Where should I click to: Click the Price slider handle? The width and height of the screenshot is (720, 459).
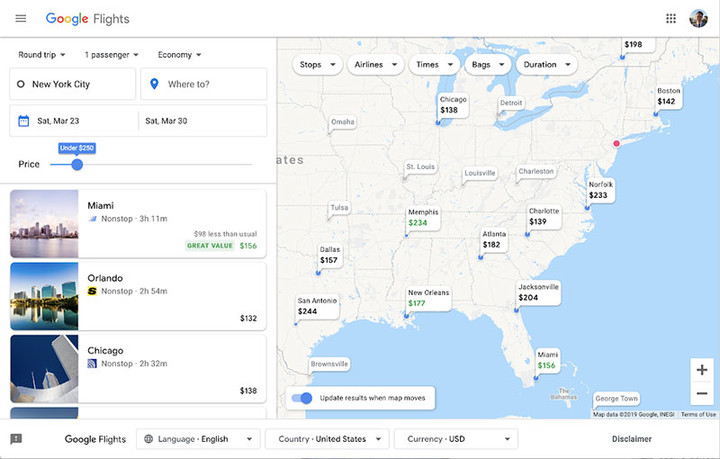[77, 164]
